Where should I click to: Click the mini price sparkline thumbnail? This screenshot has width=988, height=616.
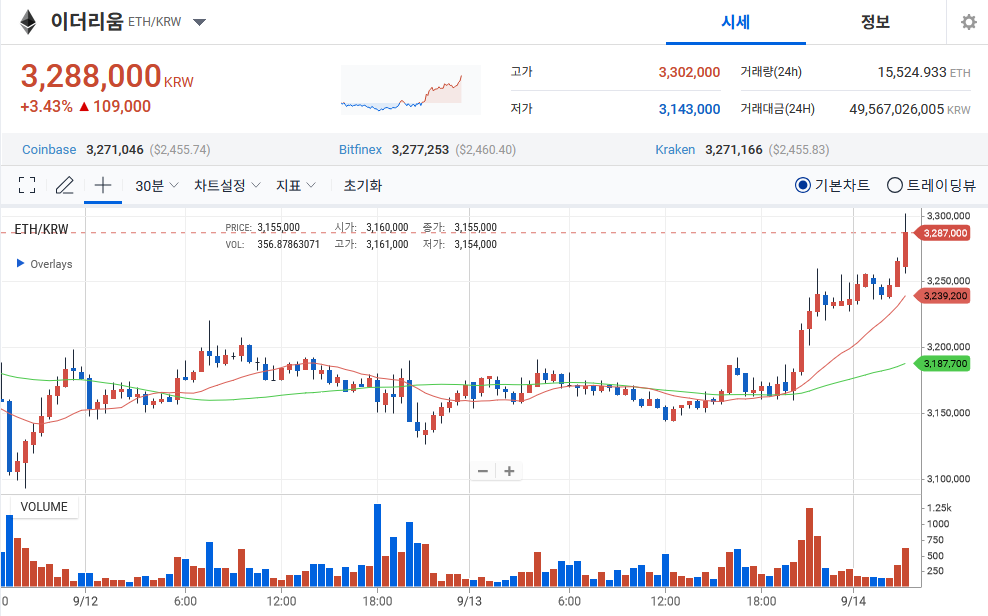411,91
